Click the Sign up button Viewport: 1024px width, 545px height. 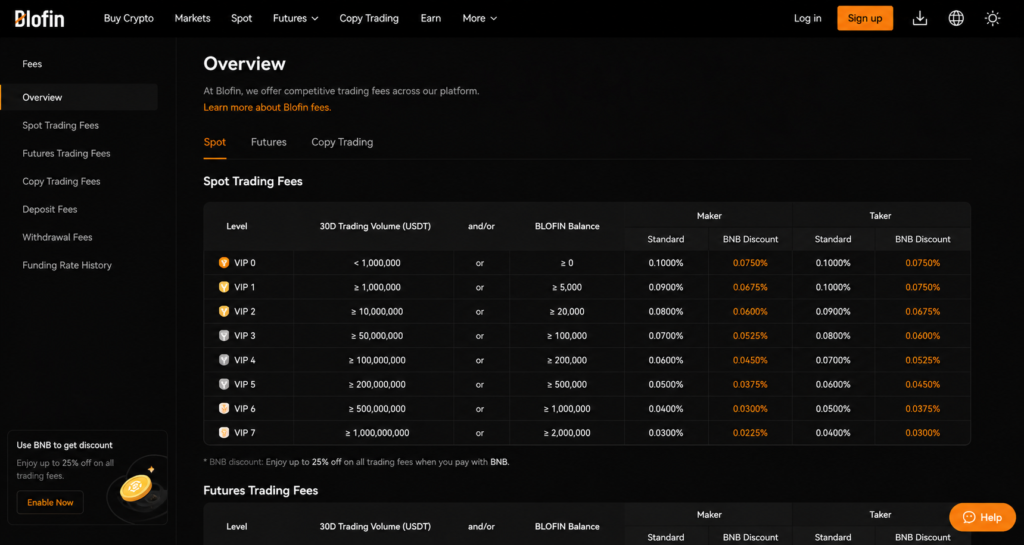pos(865,18)
